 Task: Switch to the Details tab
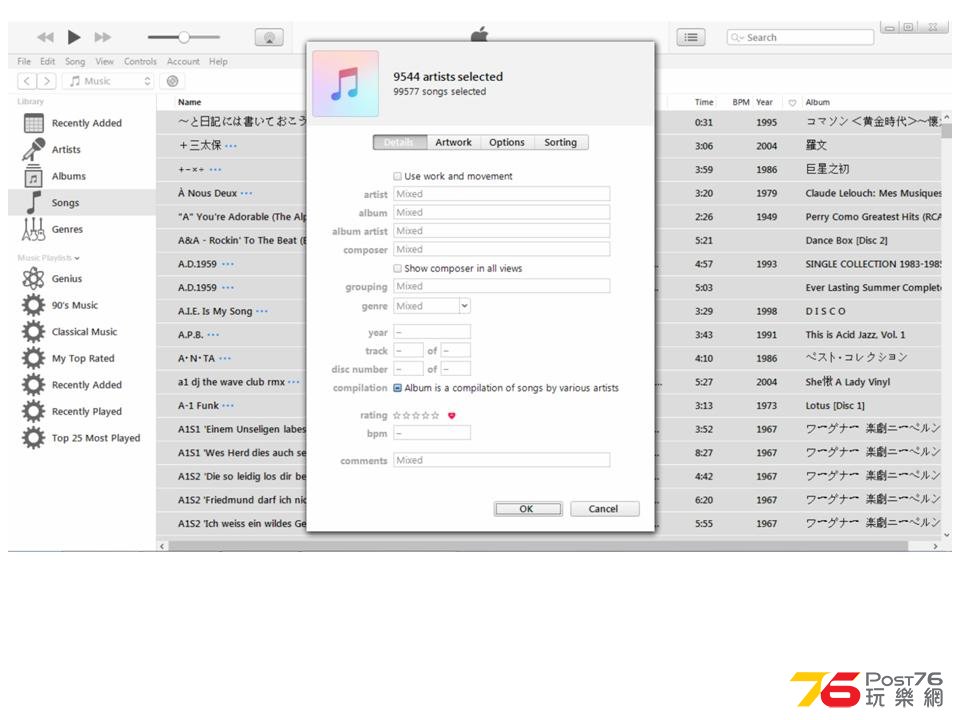[x=400, y=142]
